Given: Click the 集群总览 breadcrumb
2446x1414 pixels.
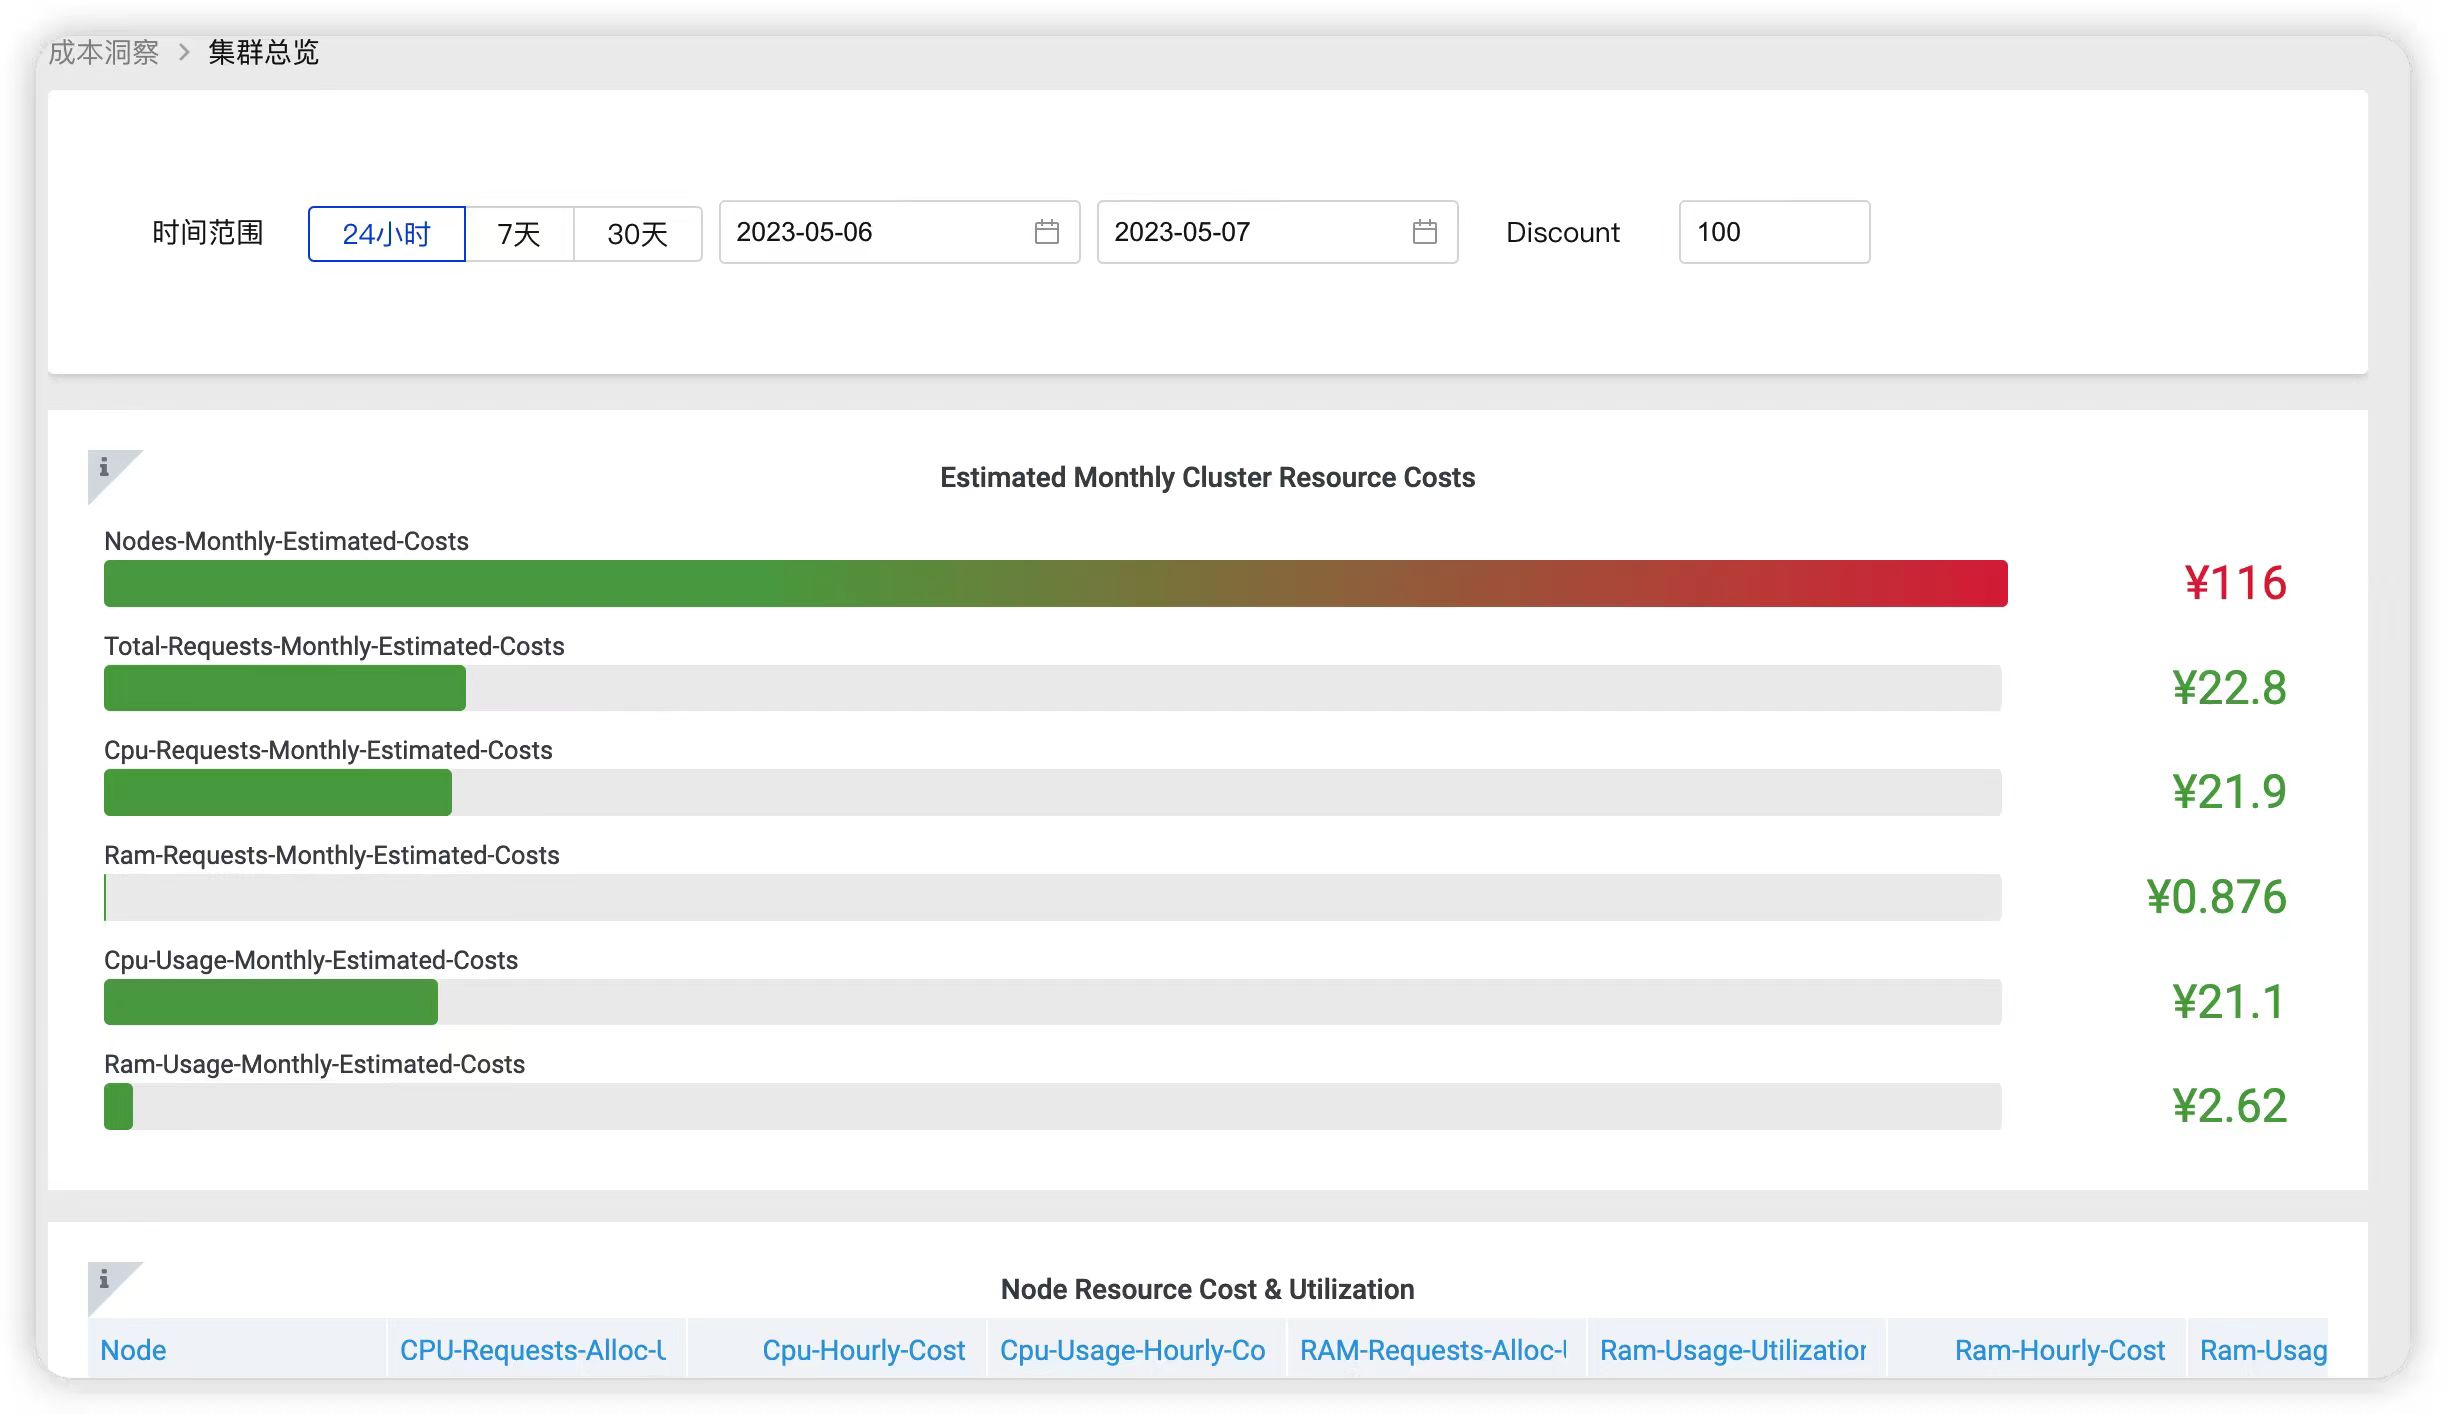Looking at the screenshot, I should [x=264, y=52].
